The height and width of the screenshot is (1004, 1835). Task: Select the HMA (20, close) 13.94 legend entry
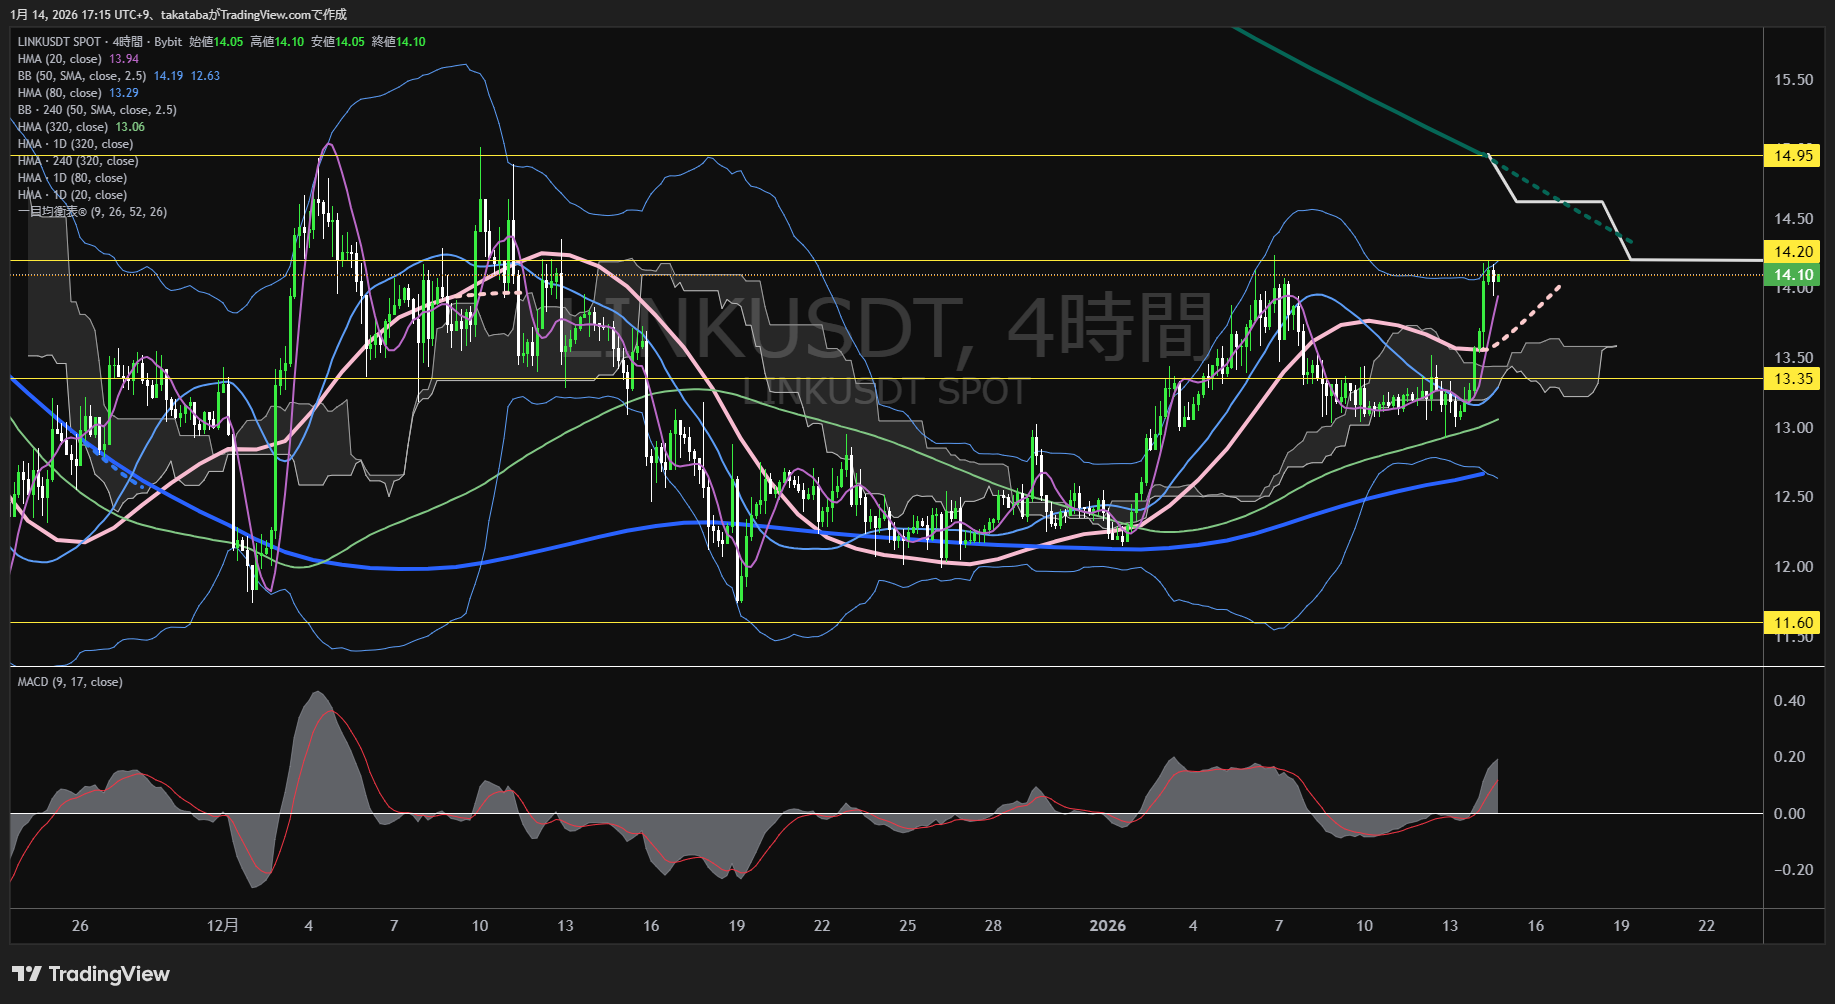pyautogui.click(x=78, y=59)
